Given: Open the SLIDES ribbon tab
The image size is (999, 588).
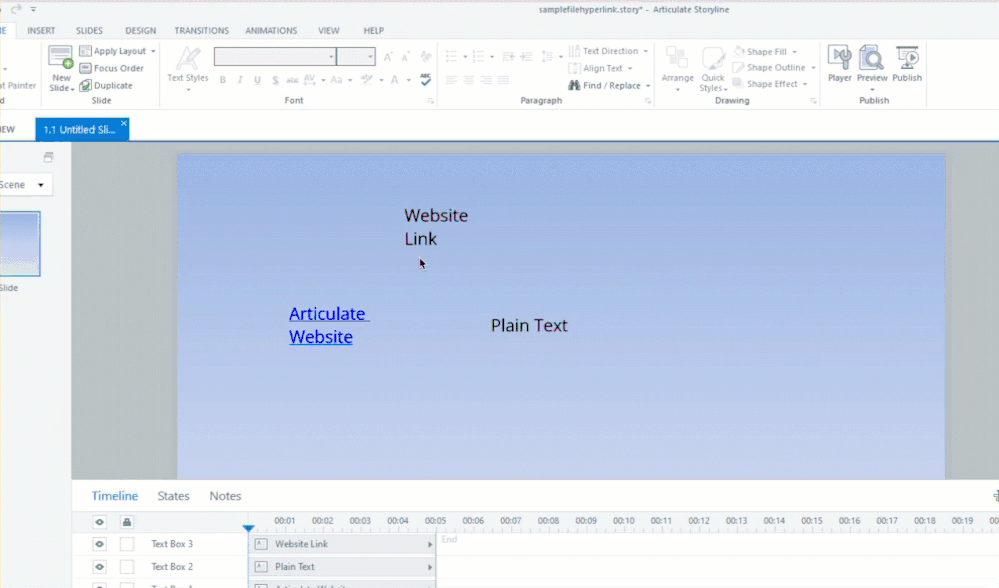Looking at the screenshot, I should click(x=89, y=31).
